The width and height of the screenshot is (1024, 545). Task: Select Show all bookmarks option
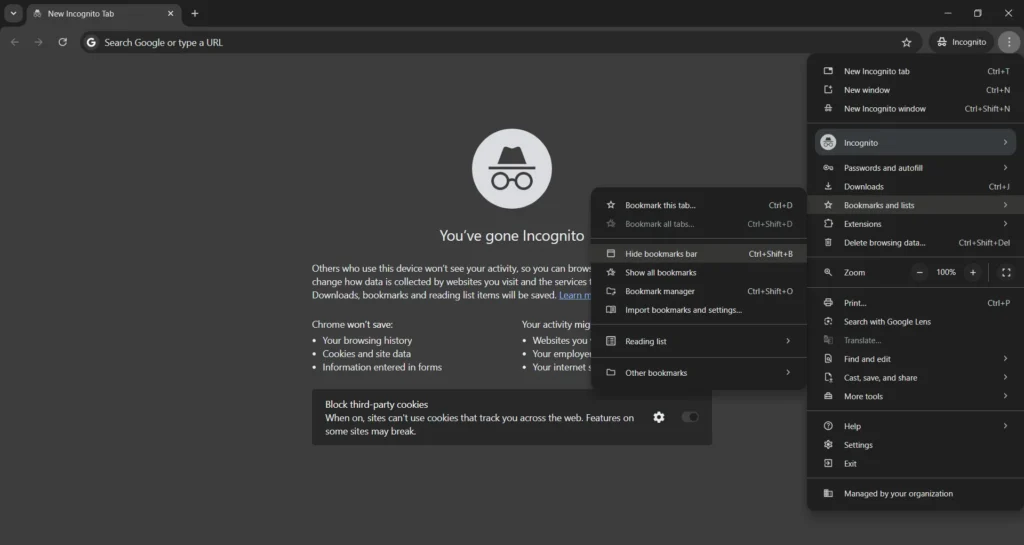(x=699, y=273)
